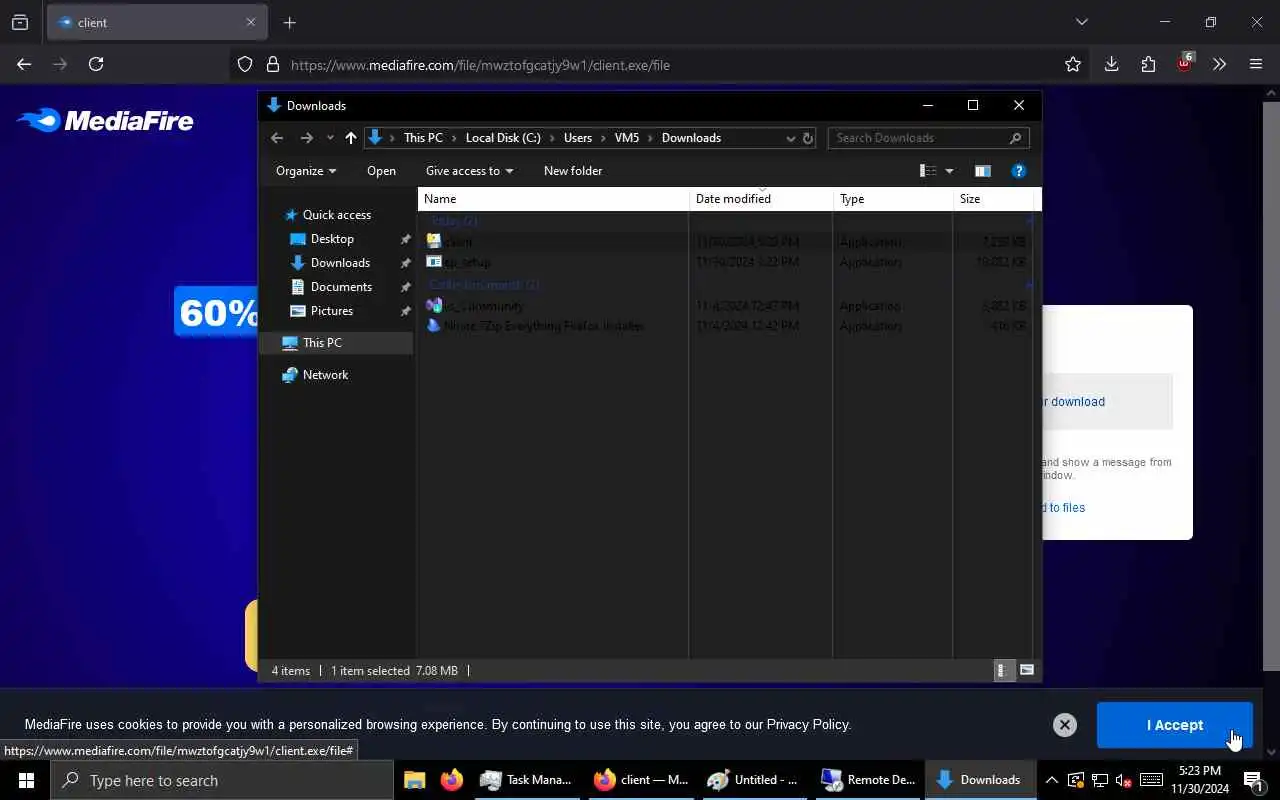Create a New folder
Image resolution: width=1280 pixels, height=800 pixels.
(x=573, y=171)
